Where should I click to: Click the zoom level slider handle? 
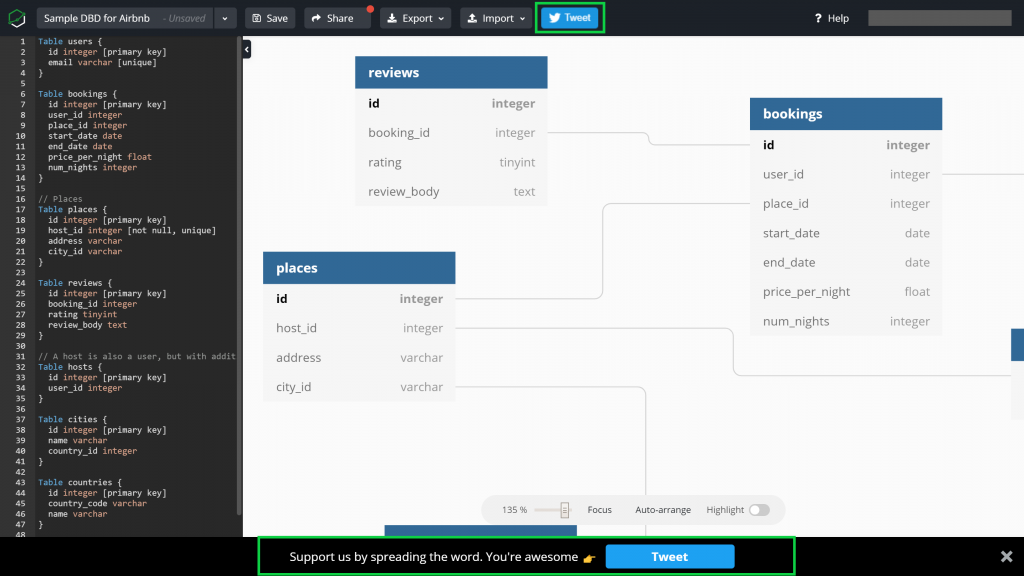point(565,510)
